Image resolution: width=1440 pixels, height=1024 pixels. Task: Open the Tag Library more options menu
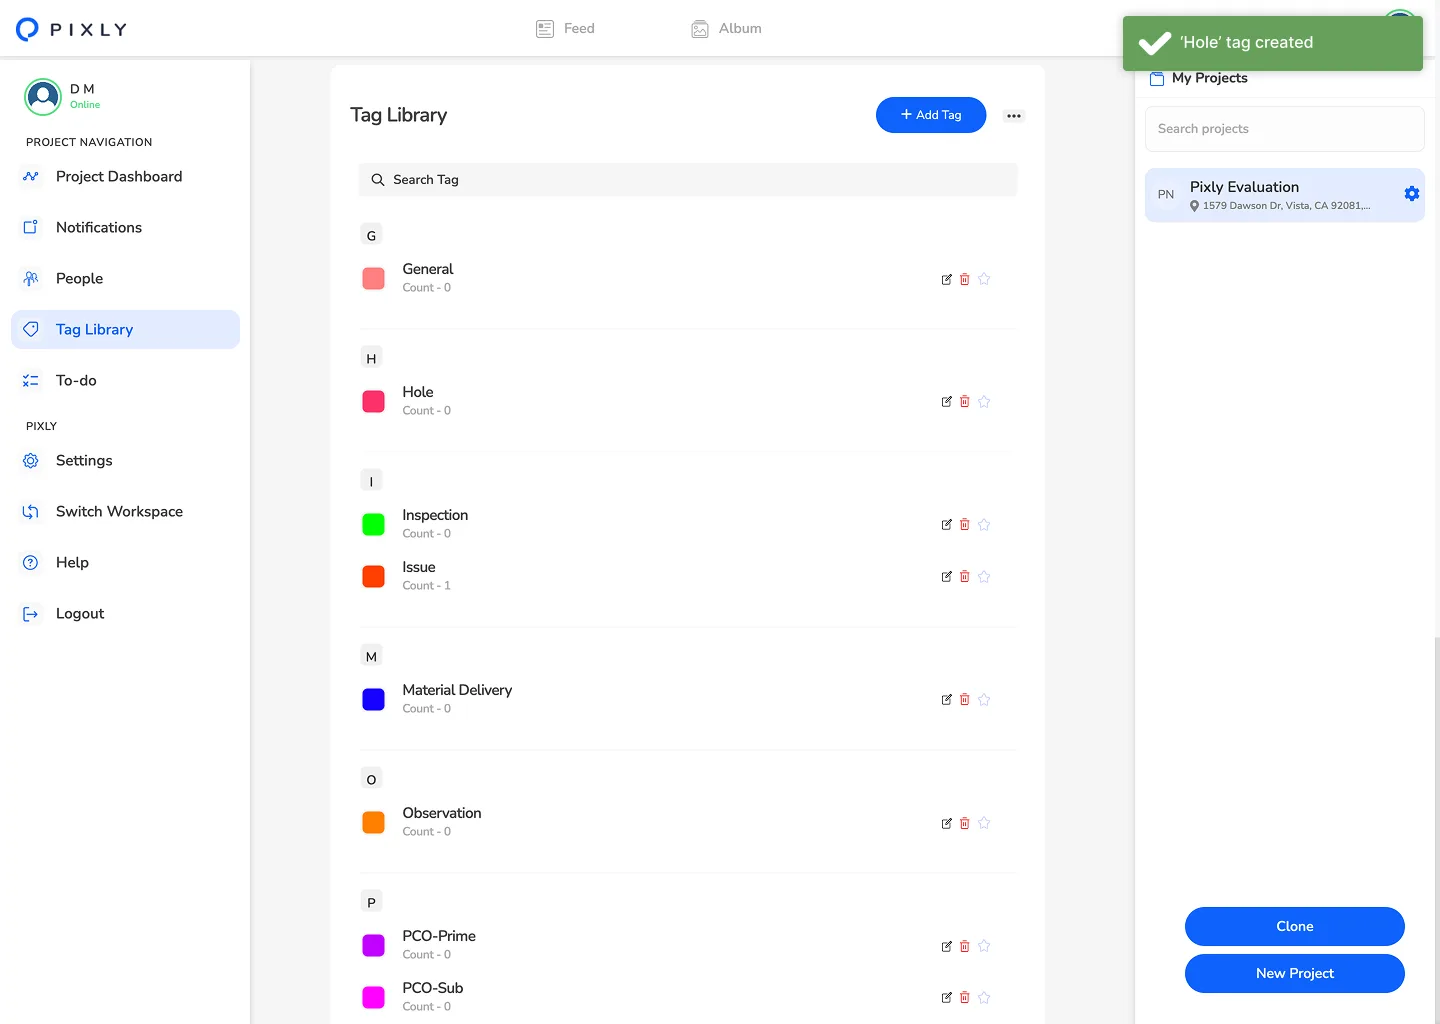click(x=1014, y=116)
